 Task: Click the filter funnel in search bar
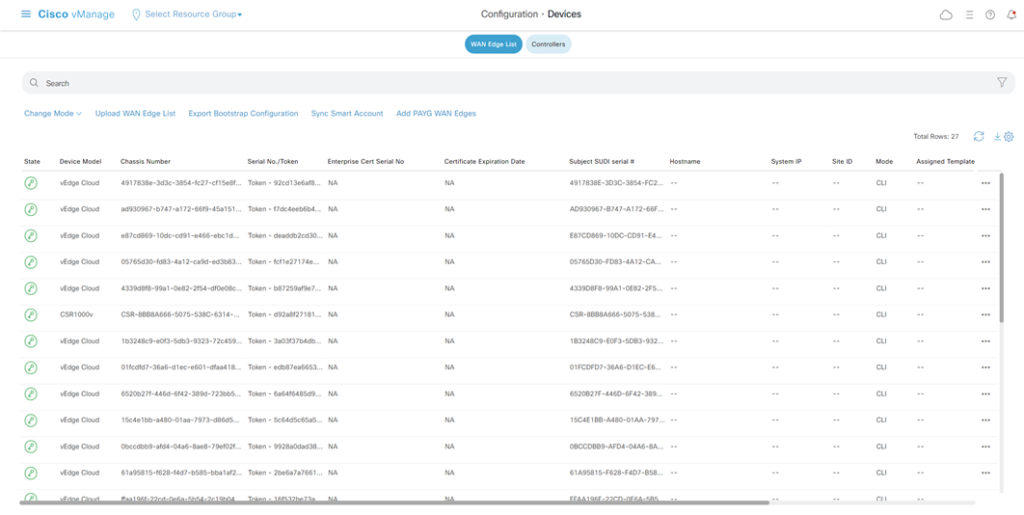point(1001,83)
